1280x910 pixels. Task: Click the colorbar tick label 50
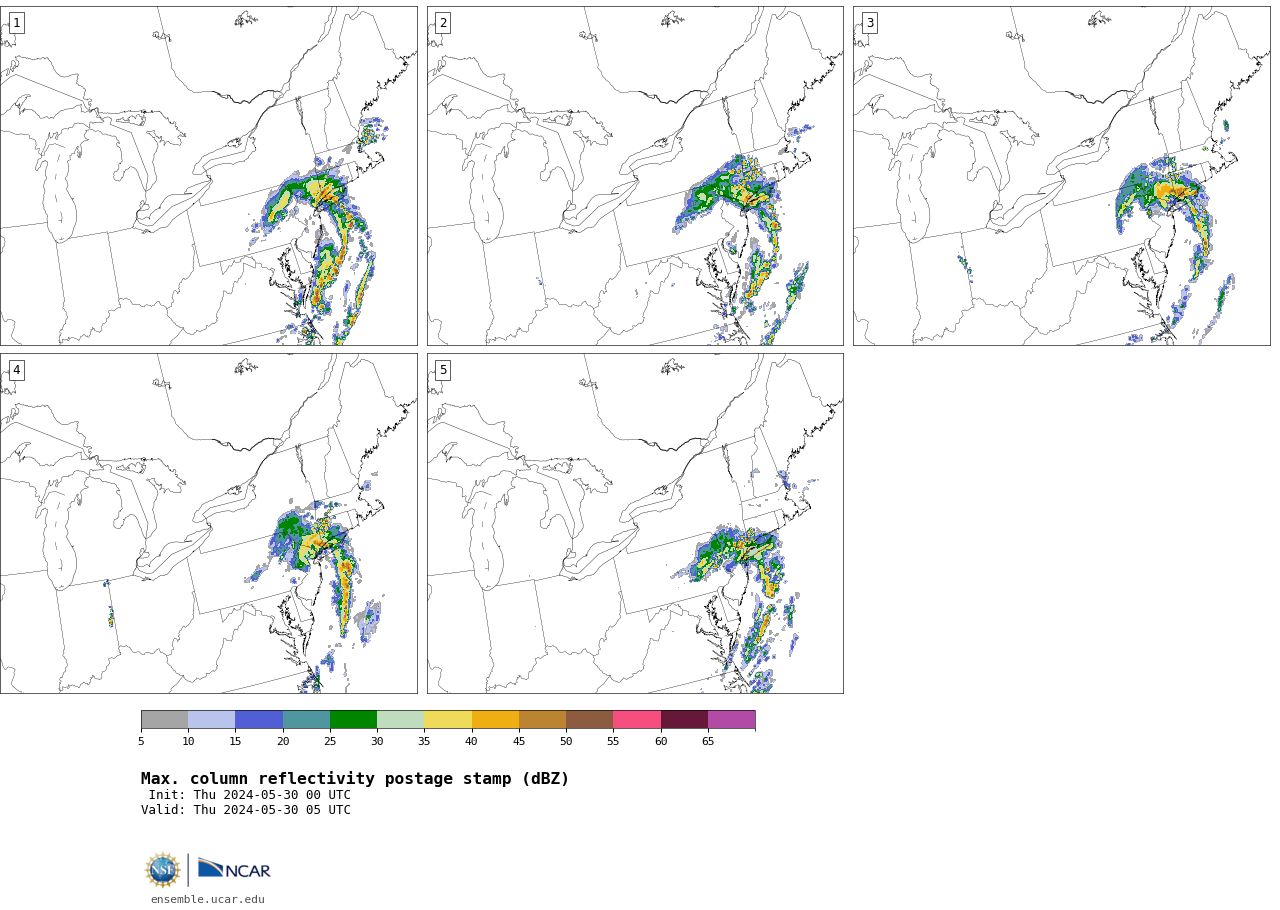[x=566, y=742]
